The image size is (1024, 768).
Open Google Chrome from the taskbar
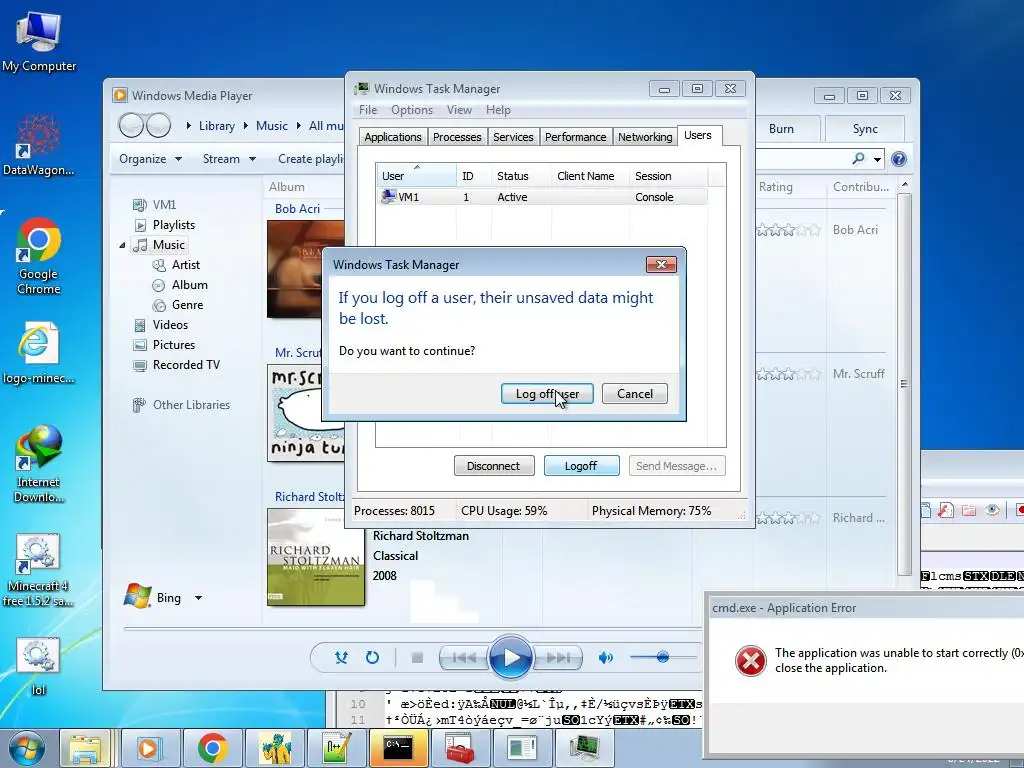(212, 748)
